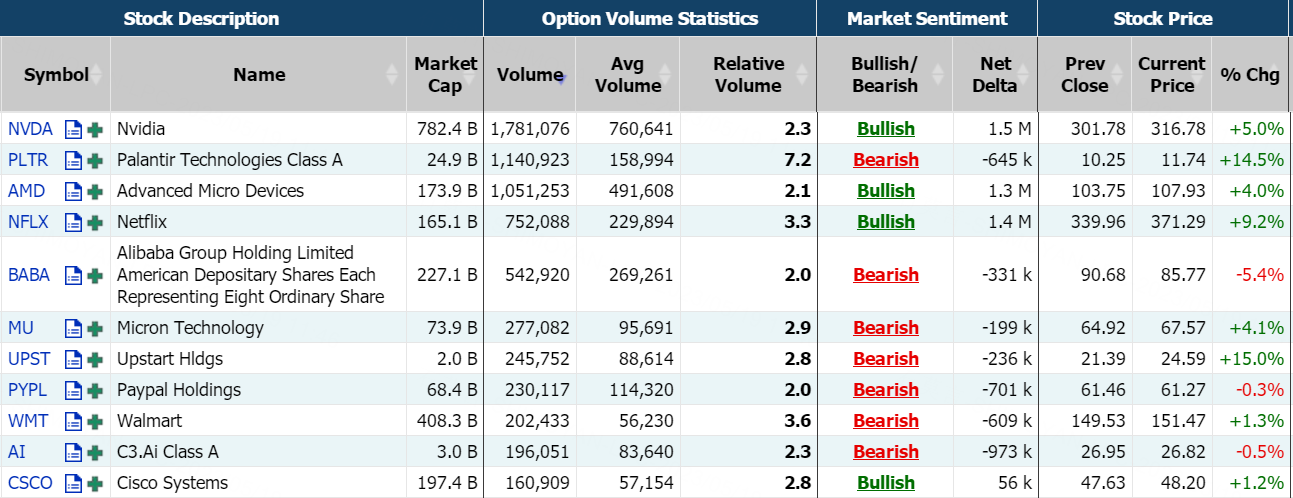Open the AI ticker symbol link
This screenshot has width=1293, height=498.
coord(17,452)
